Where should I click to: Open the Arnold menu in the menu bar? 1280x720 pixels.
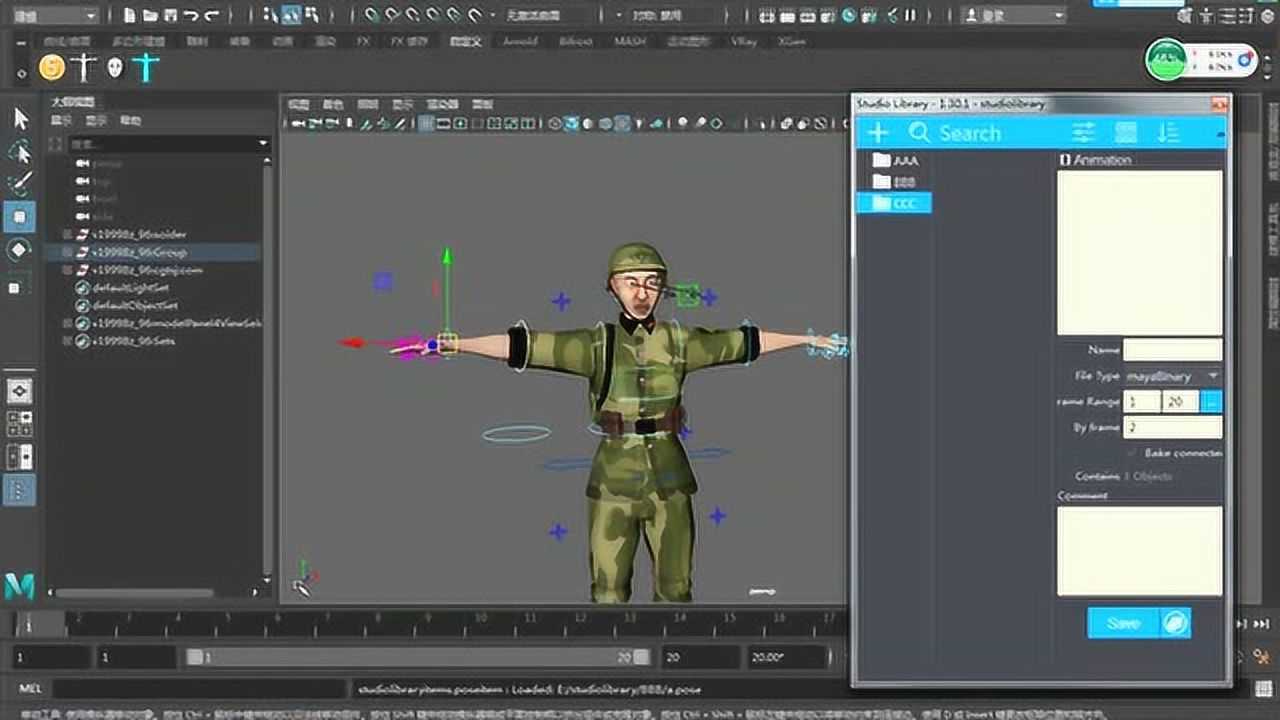tap(522, 41)
